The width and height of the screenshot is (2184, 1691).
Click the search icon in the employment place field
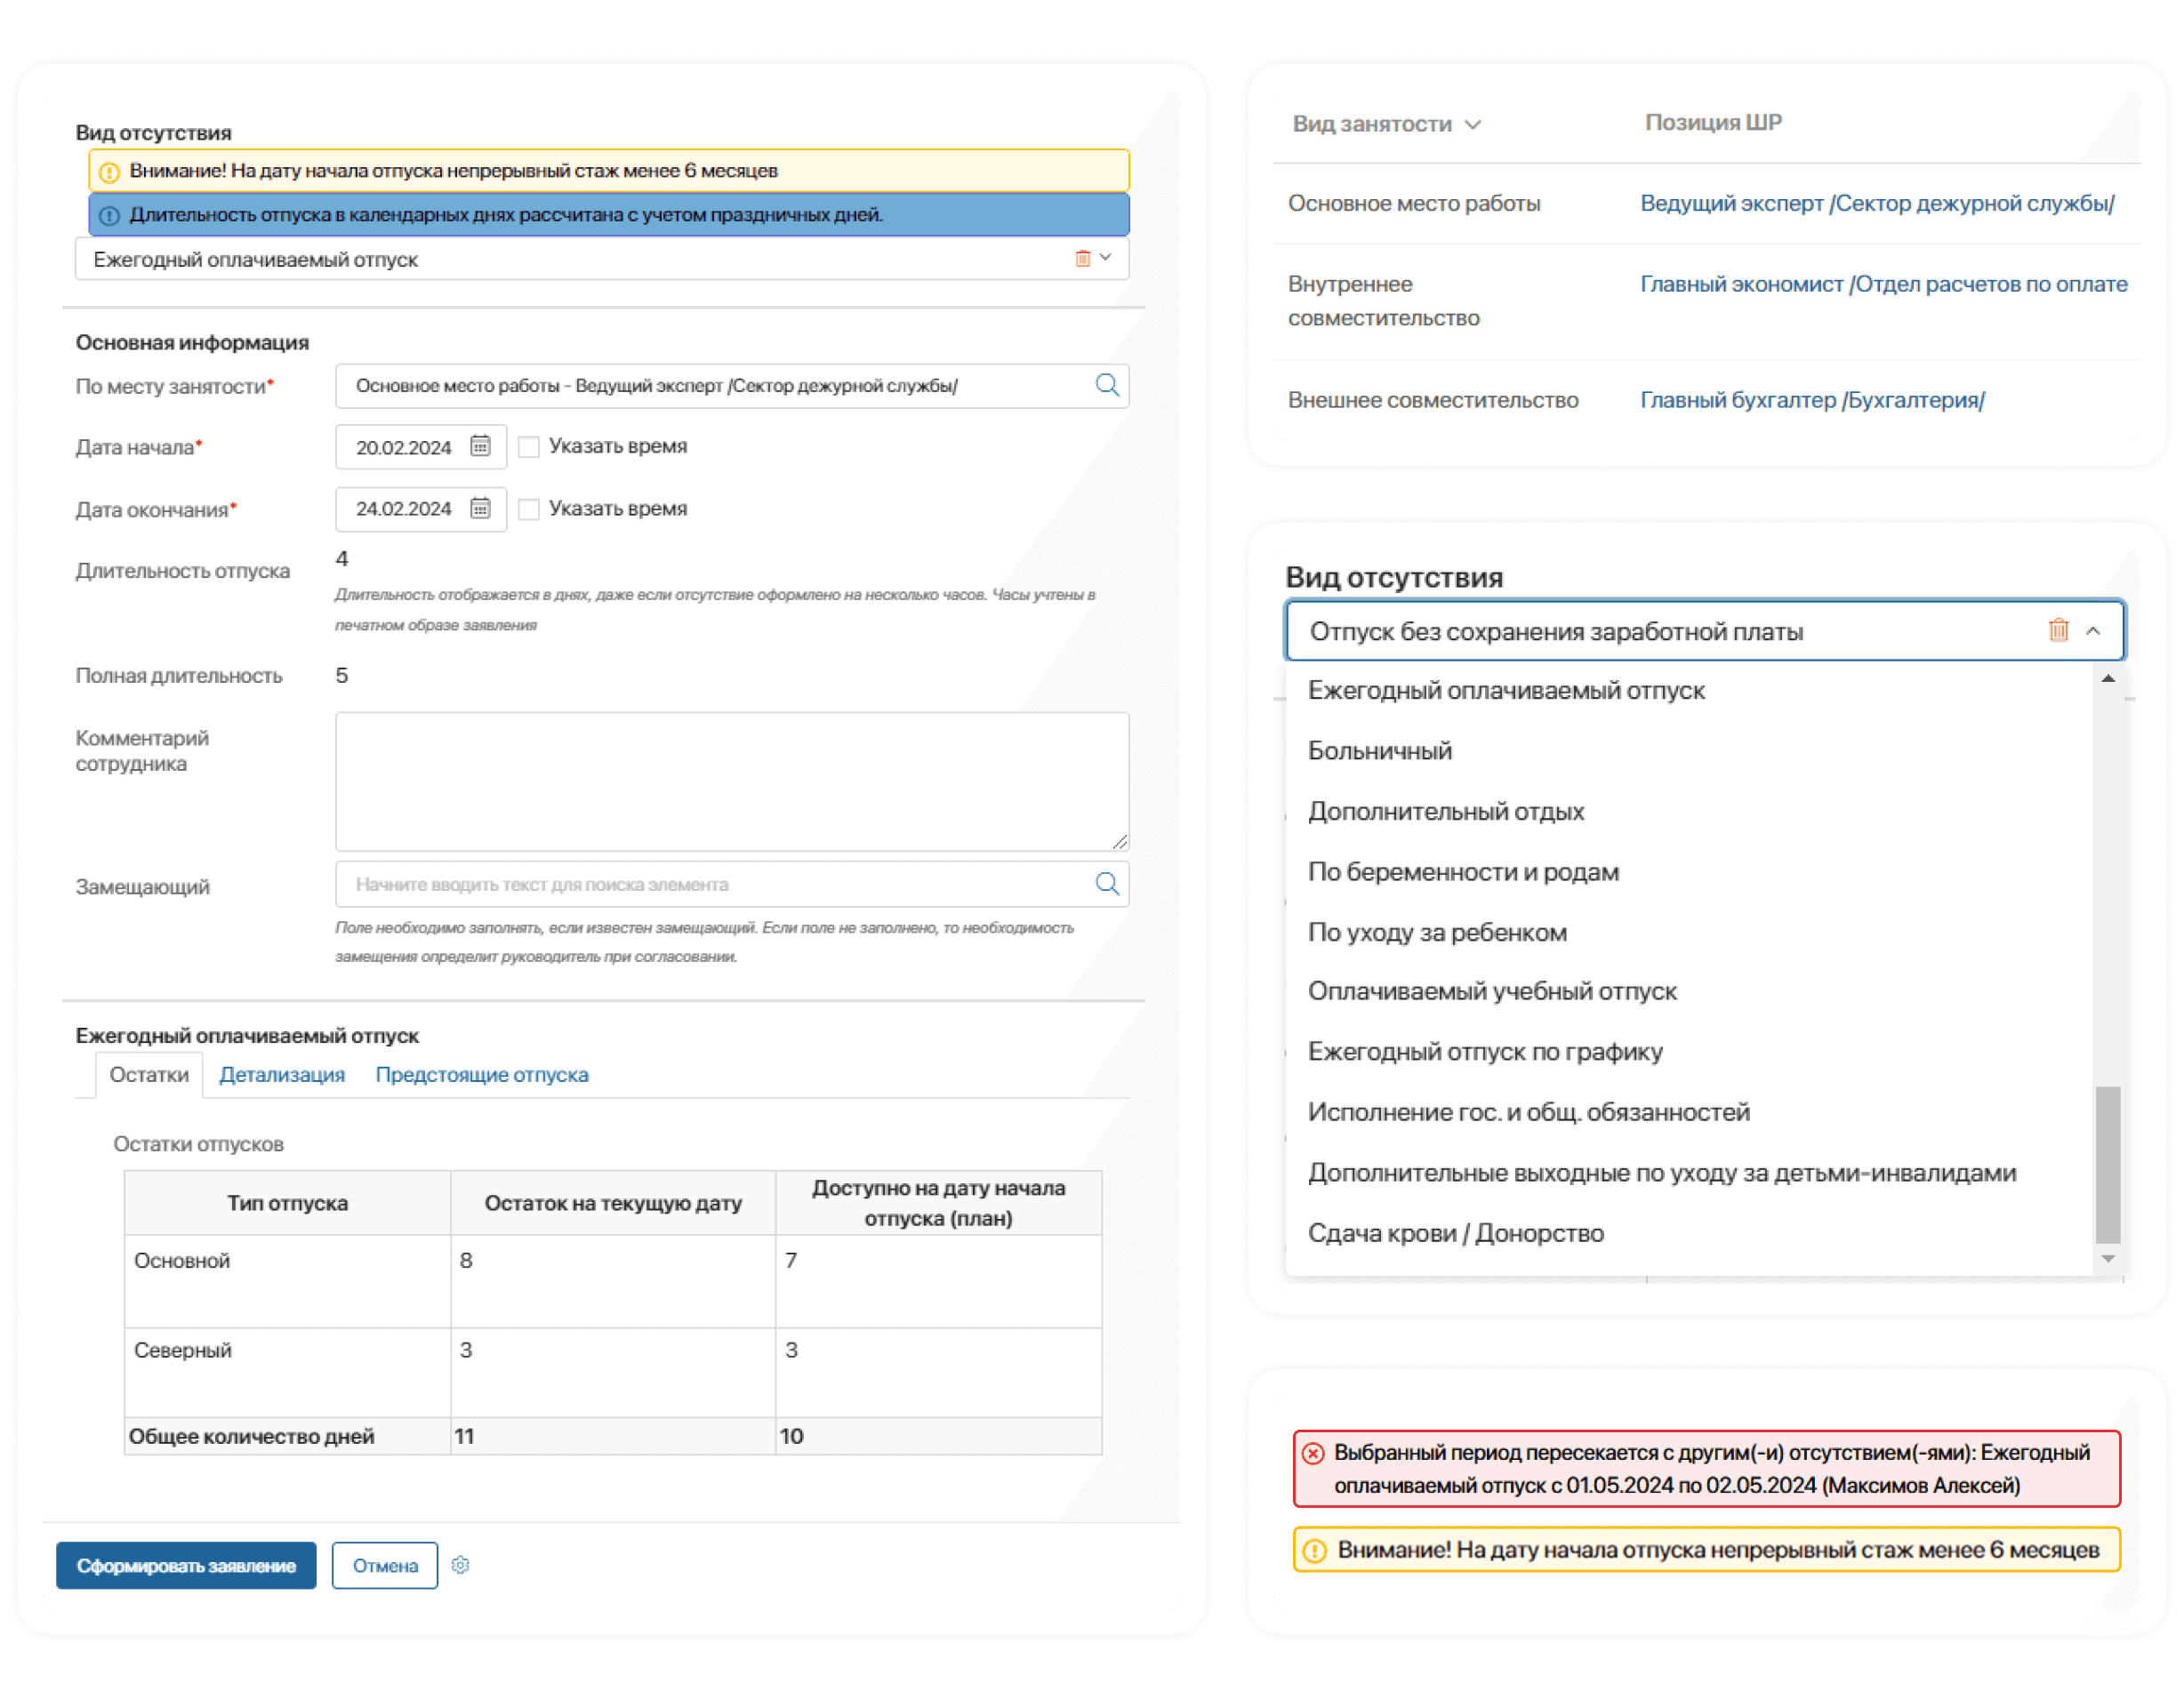(1107, 385)
